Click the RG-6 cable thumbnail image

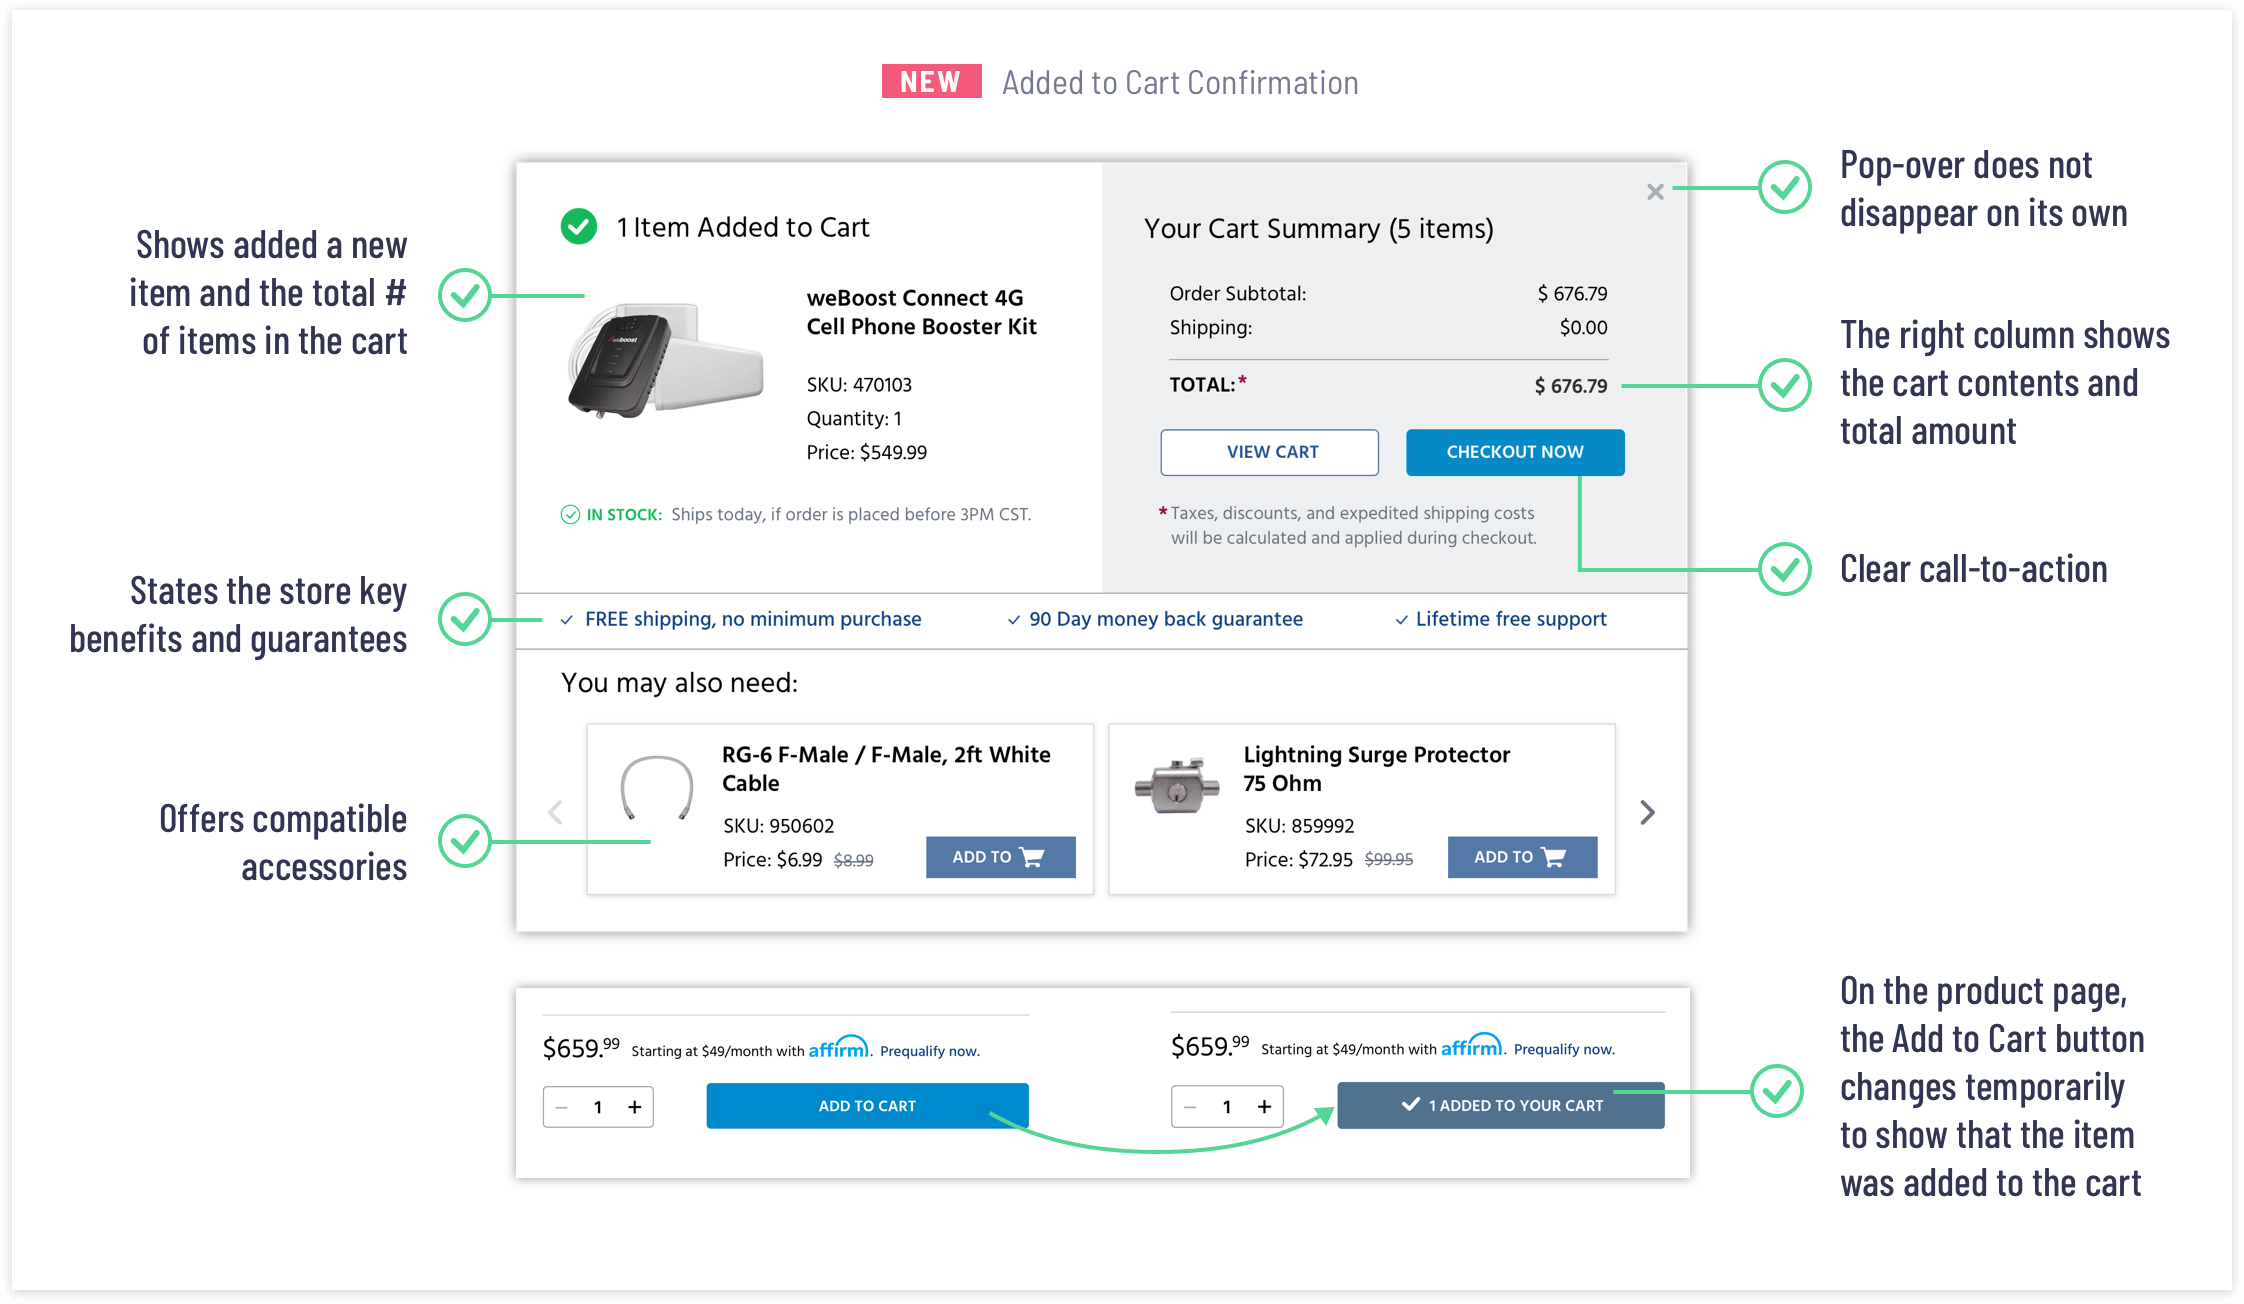click(x=656, y=788)
